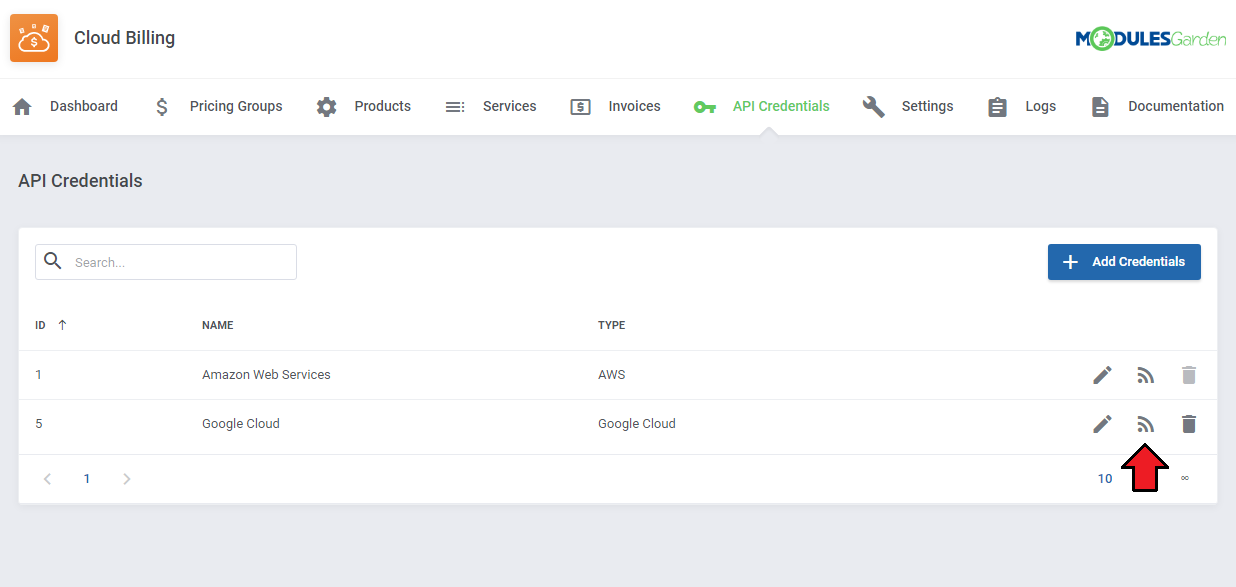The width and height of the screenshot is (1236, 587).
Task: Switch to Pricing Groups tab
Action: pyautogui.click(x=218, y=106)
